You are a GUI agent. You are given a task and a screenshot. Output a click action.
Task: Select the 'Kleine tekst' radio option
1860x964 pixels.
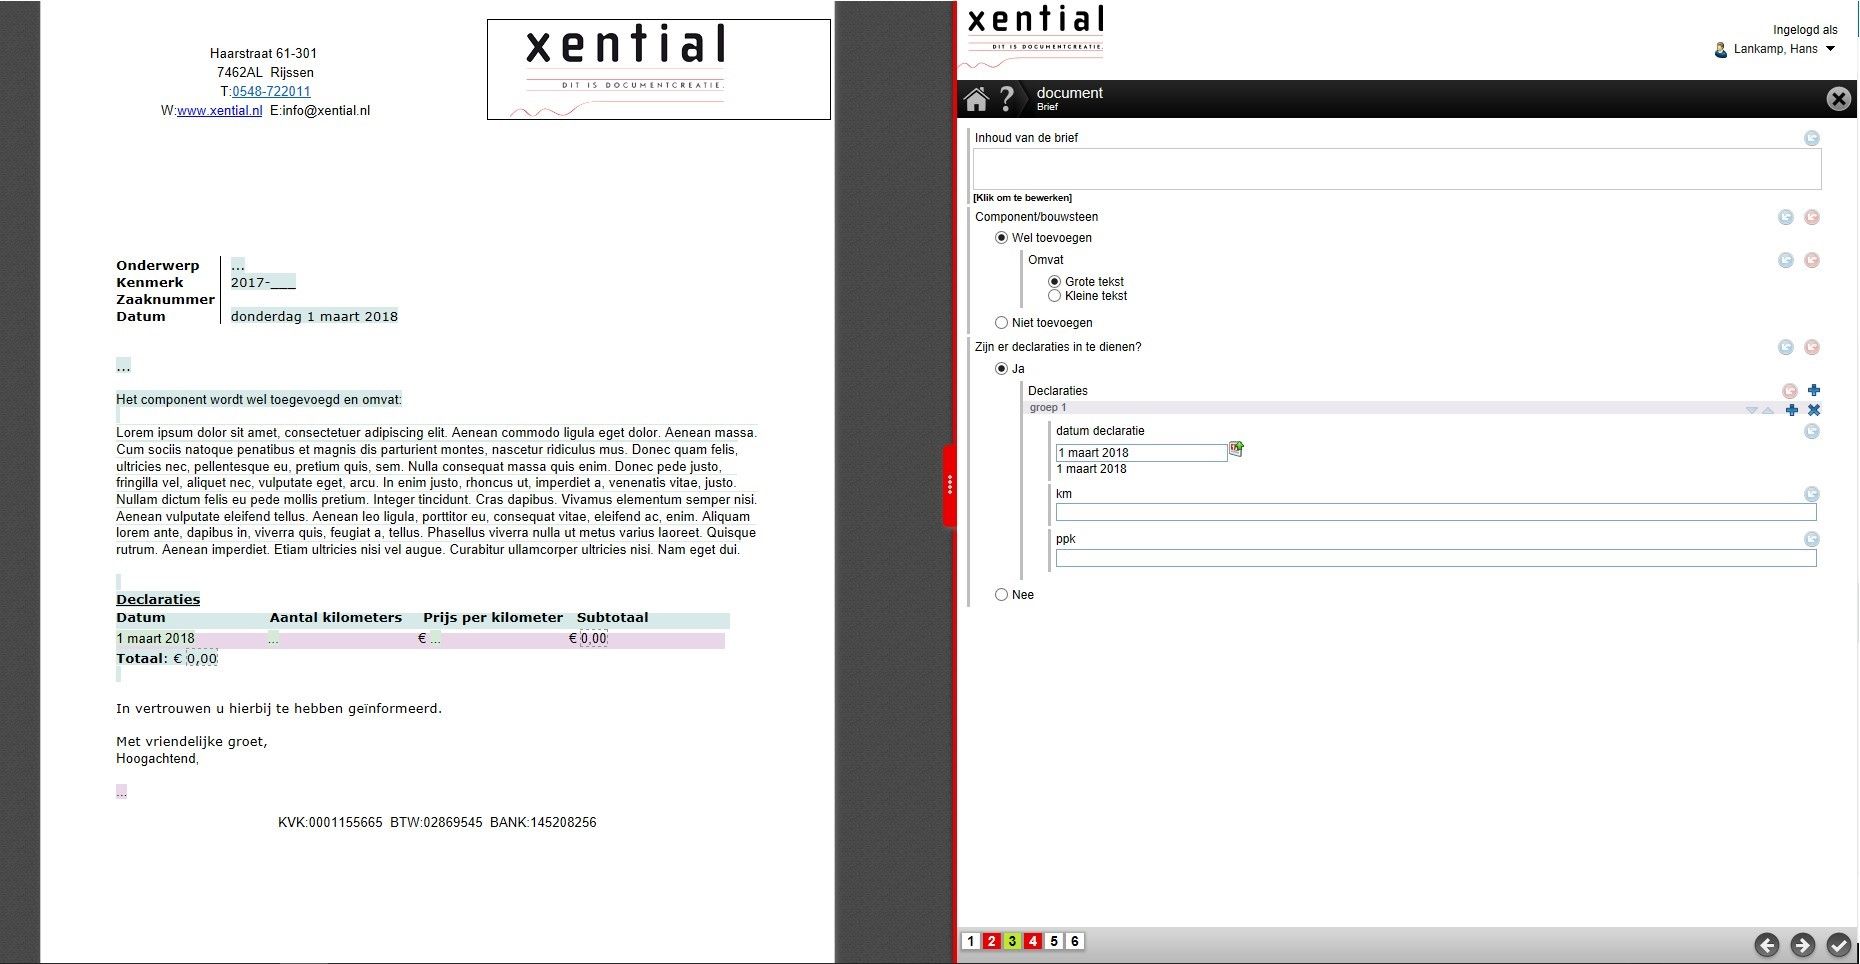(x=1054, y=296)
